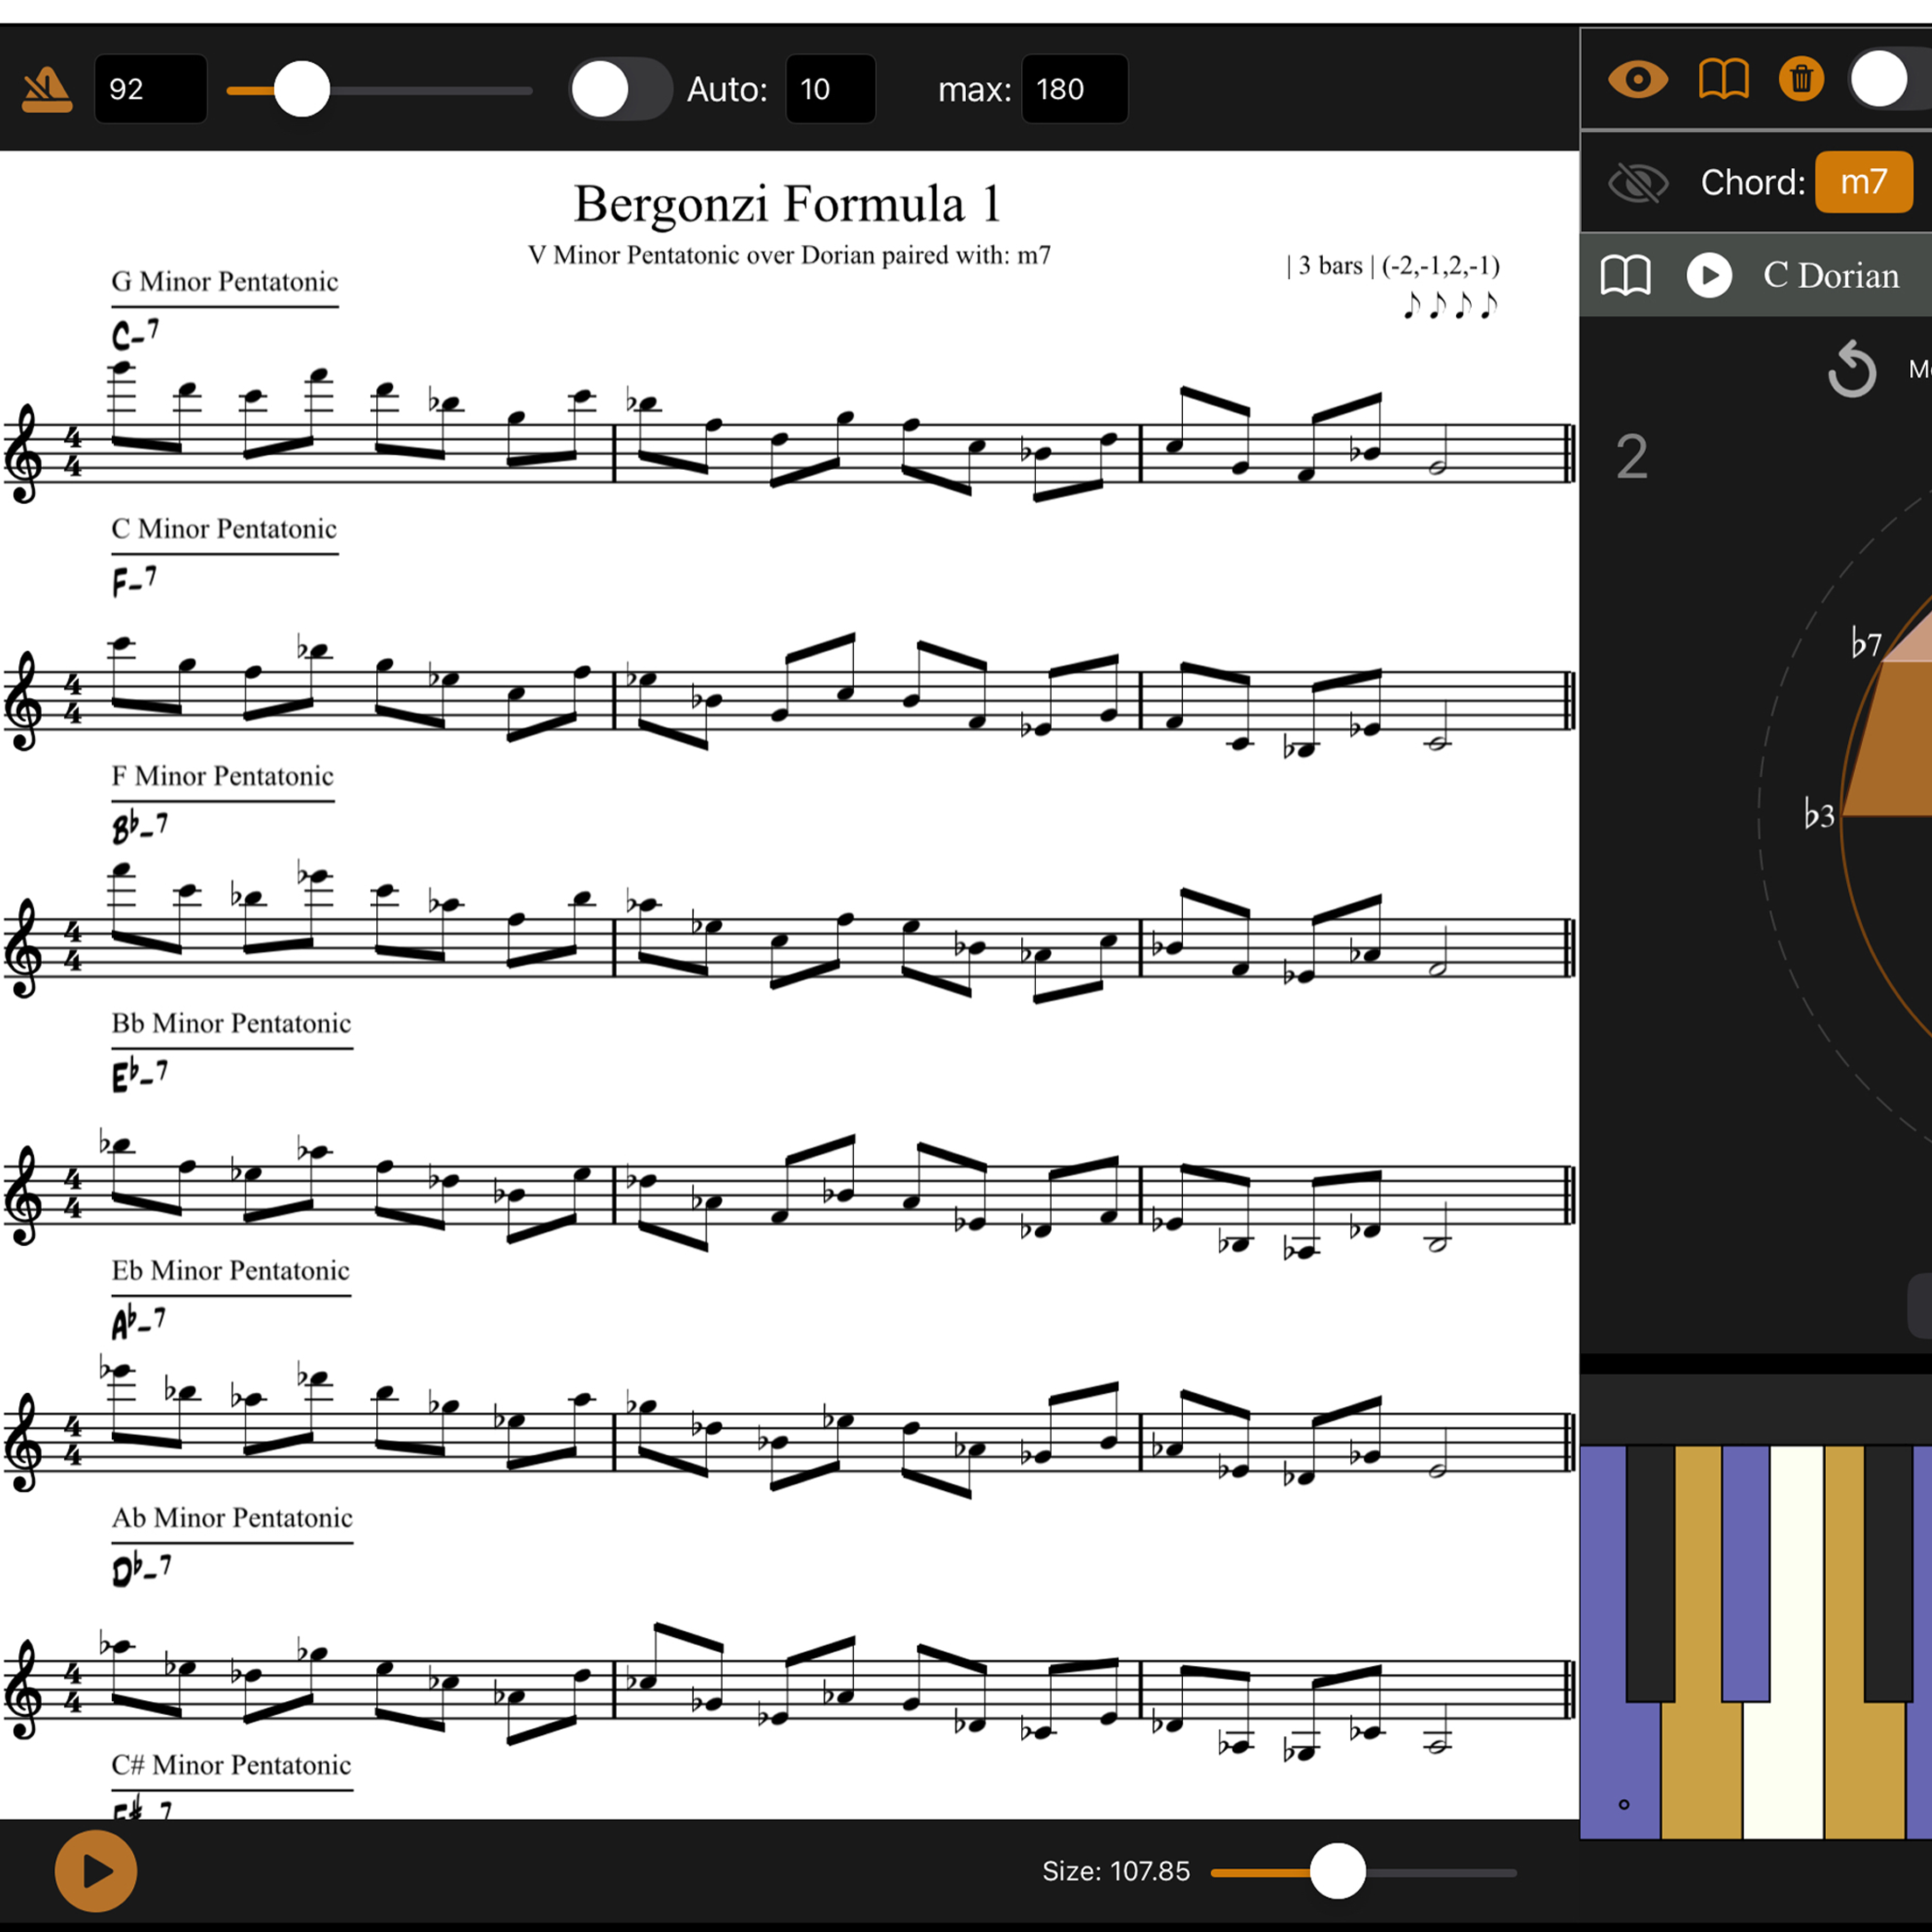This screenshot has width=1932, height=1932.
Task: Click the white unhighlighted piano key
Action: 1785,1770
